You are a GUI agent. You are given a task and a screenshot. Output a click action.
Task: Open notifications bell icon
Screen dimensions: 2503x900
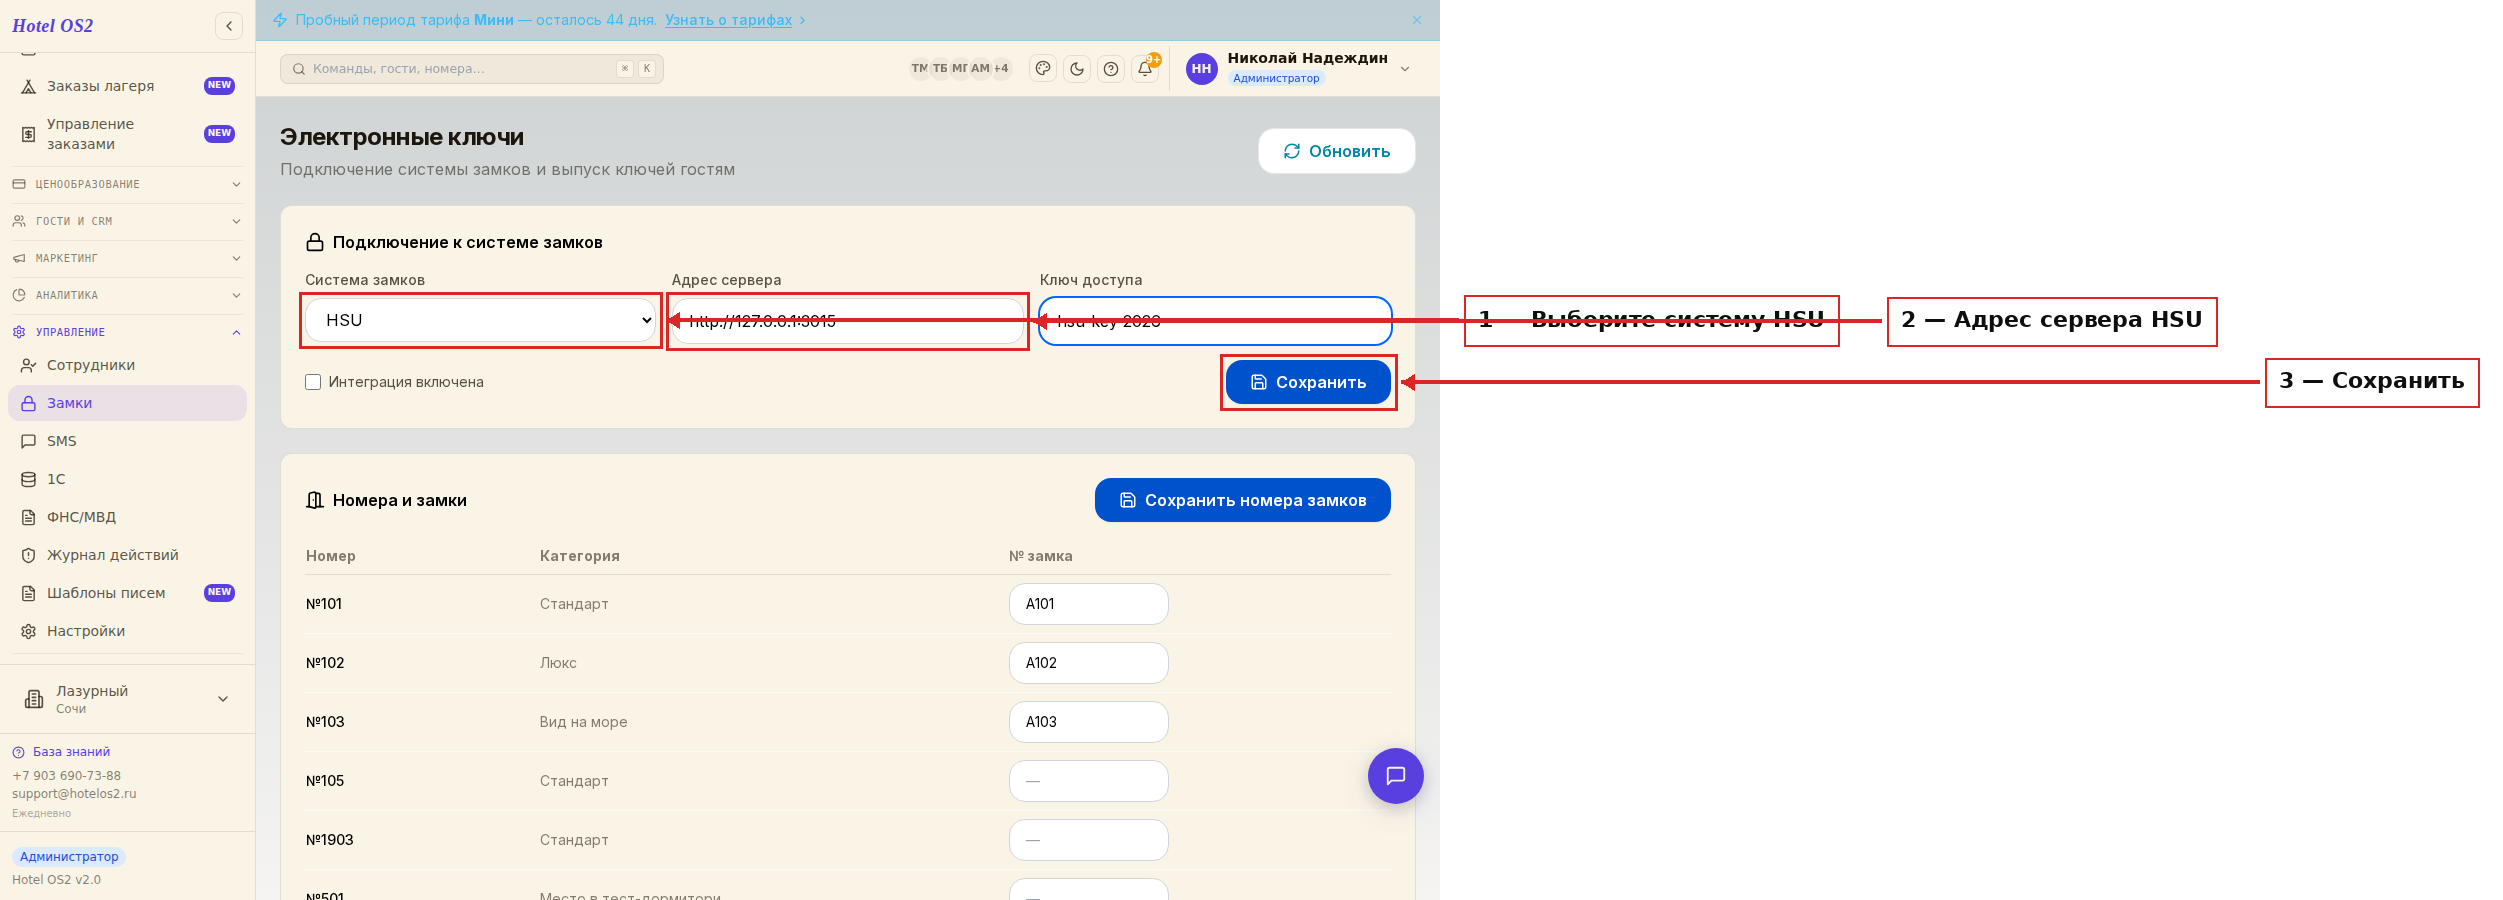[1145, 69]
